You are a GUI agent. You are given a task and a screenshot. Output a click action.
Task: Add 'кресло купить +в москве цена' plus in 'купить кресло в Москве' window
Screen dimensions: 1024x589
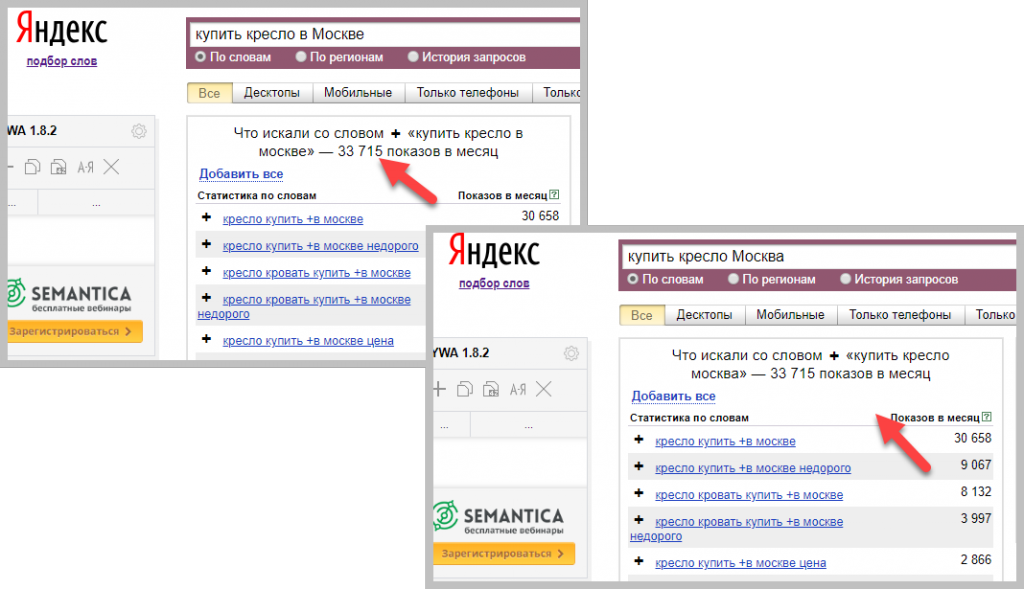click(206, 339)
